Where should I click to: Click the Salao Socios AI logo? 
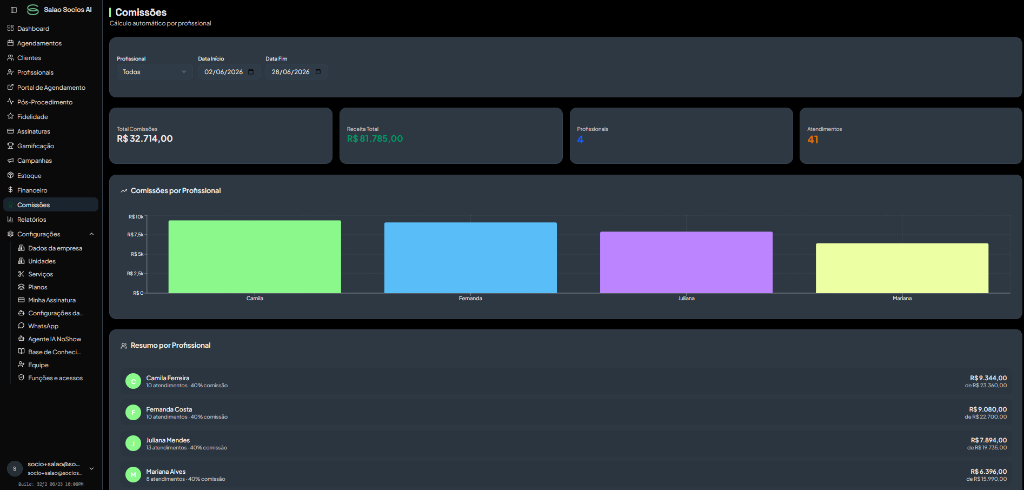point(33,10)
